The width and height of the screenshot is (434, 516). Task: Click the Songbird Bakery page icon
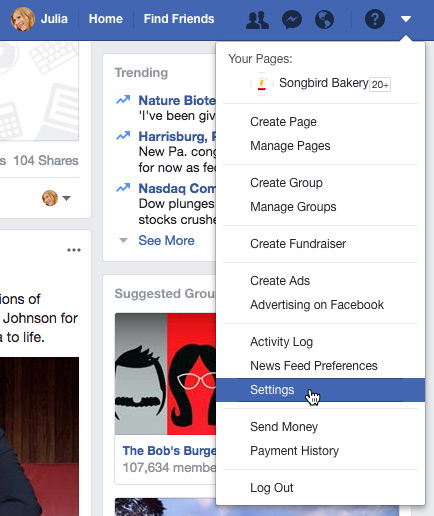tap(262, 84)
